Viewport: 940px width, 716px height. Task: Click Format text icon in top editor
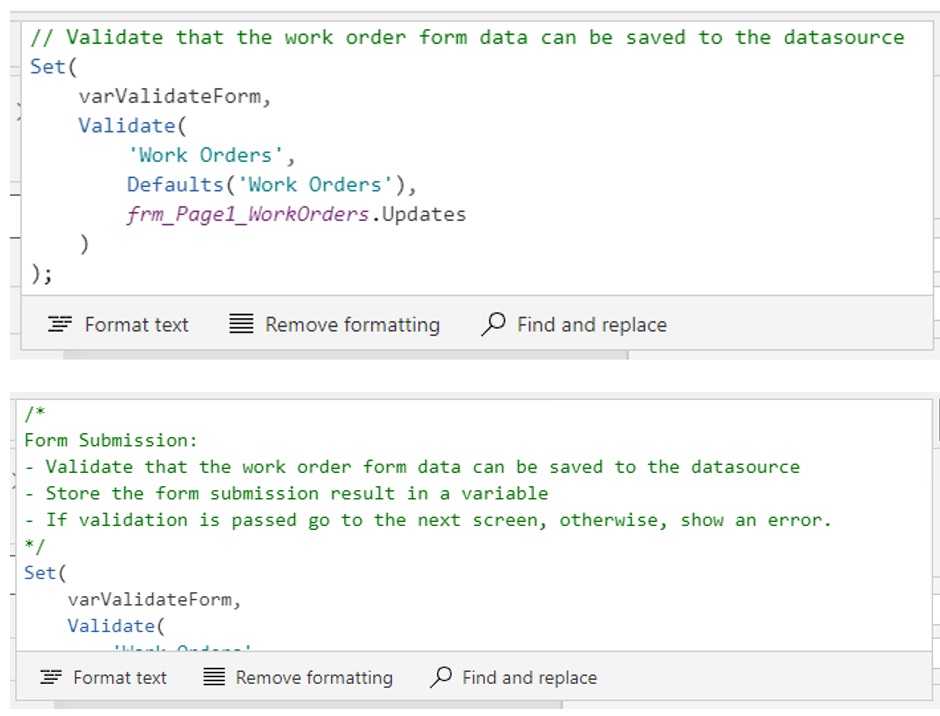pyautogui.click(x=60, y=324)
